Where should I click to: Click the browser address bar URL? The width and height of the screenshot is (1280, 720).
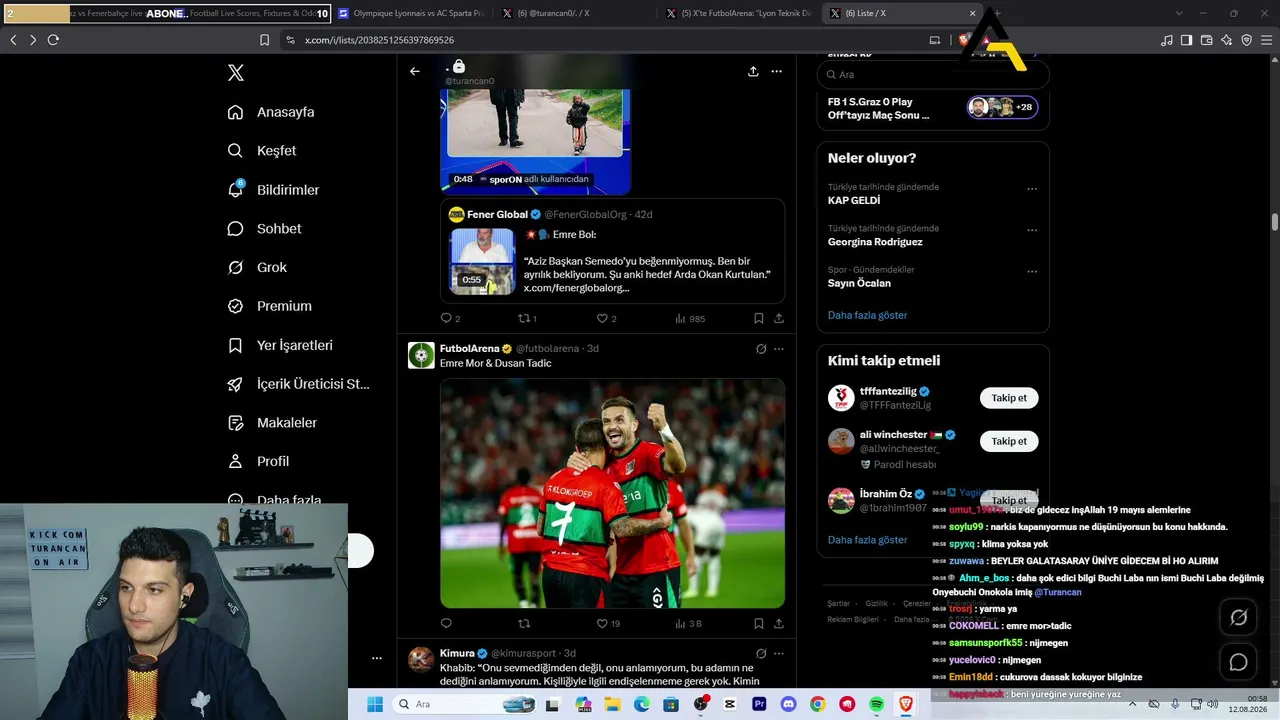[379, 40]
